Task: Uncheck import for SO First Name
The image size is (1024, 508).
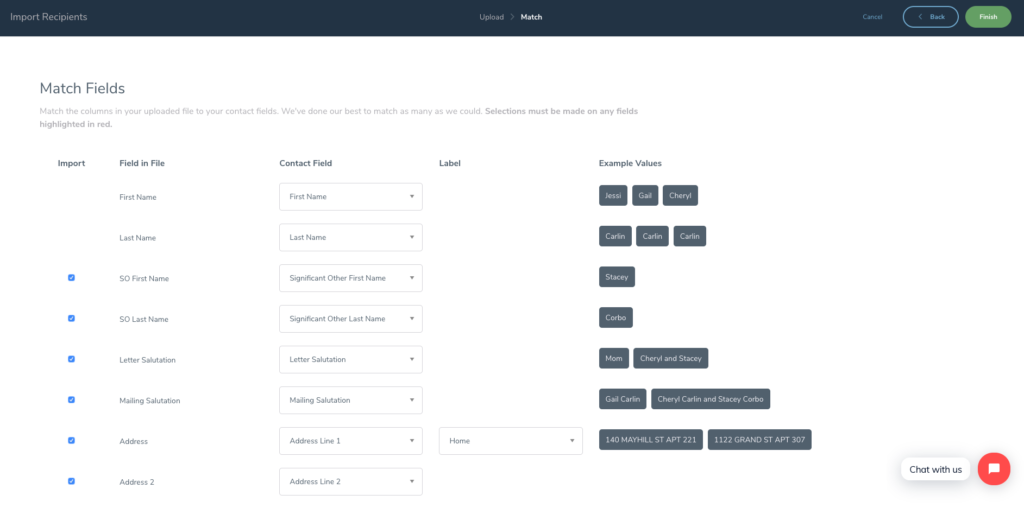Action: tap(71, 278)
